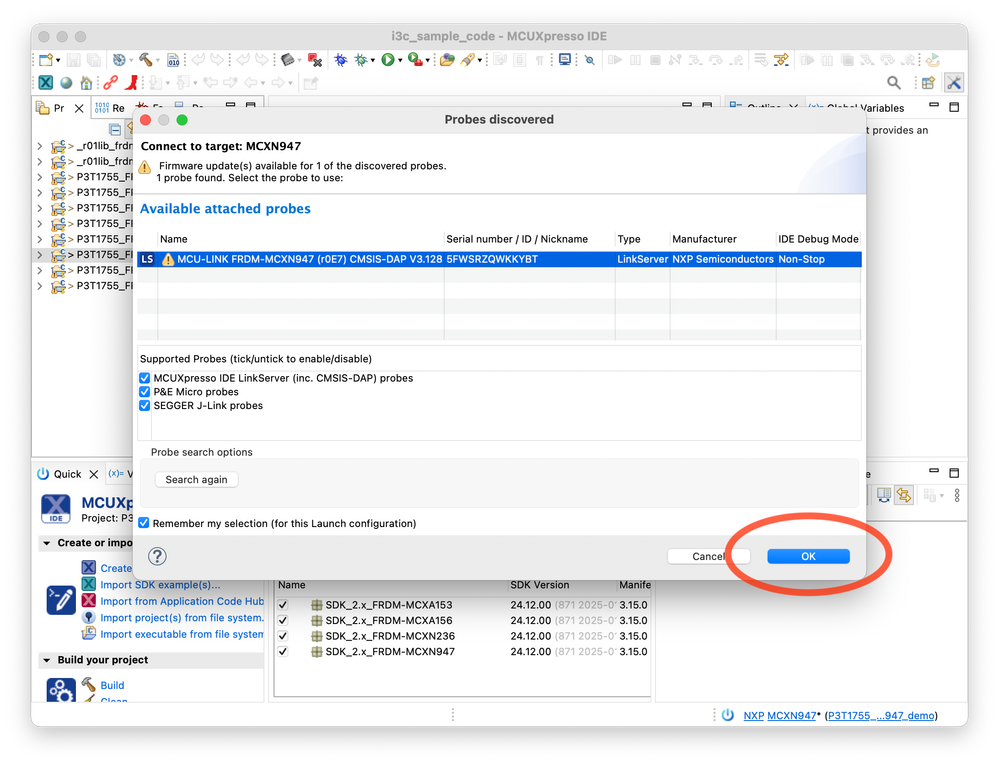Open the marker pen dropdown arrow

click(479, 61)
